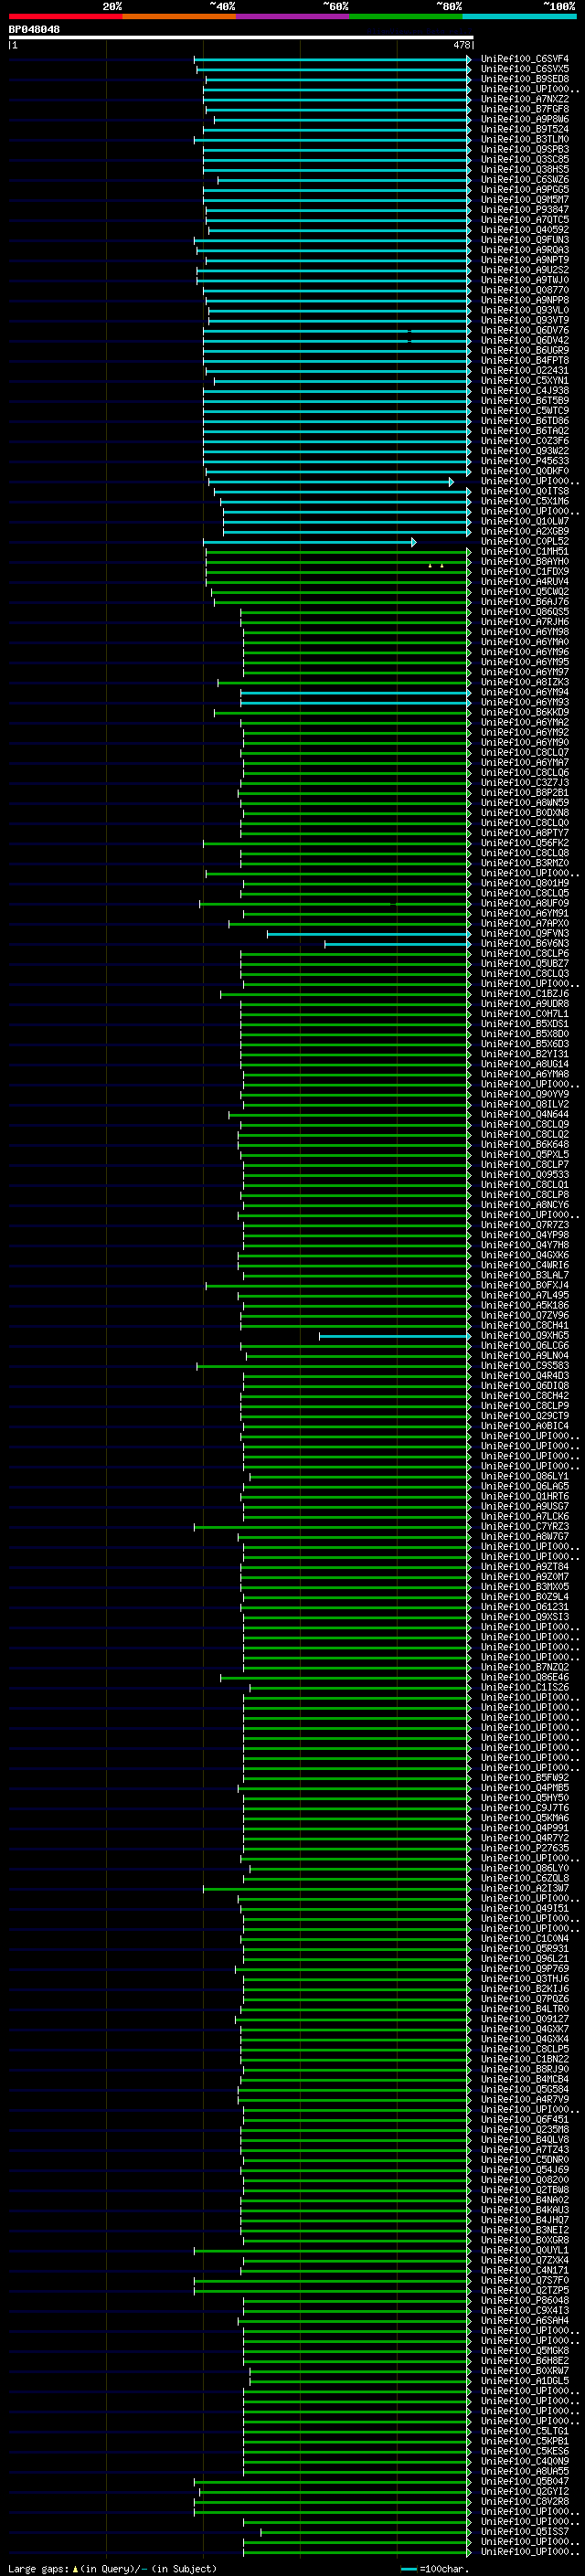Select label UniRef100_Q9FVN3
585x2576 pixels.
click(x=525, y=934)
